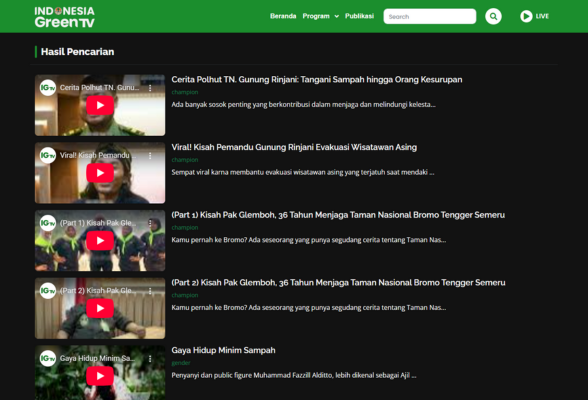Screen dimensions: 588x400
Task: Click embedded video title 'Cerita Polhut TN. Gunu...'
Action: pos(99,88)
